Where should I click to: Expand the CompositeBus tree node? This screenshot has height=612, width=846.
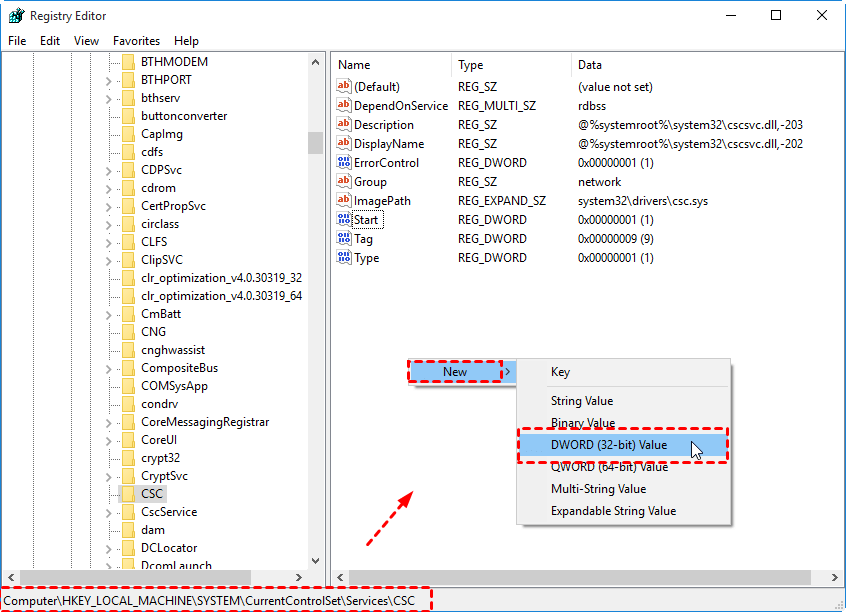click(108, 369)
